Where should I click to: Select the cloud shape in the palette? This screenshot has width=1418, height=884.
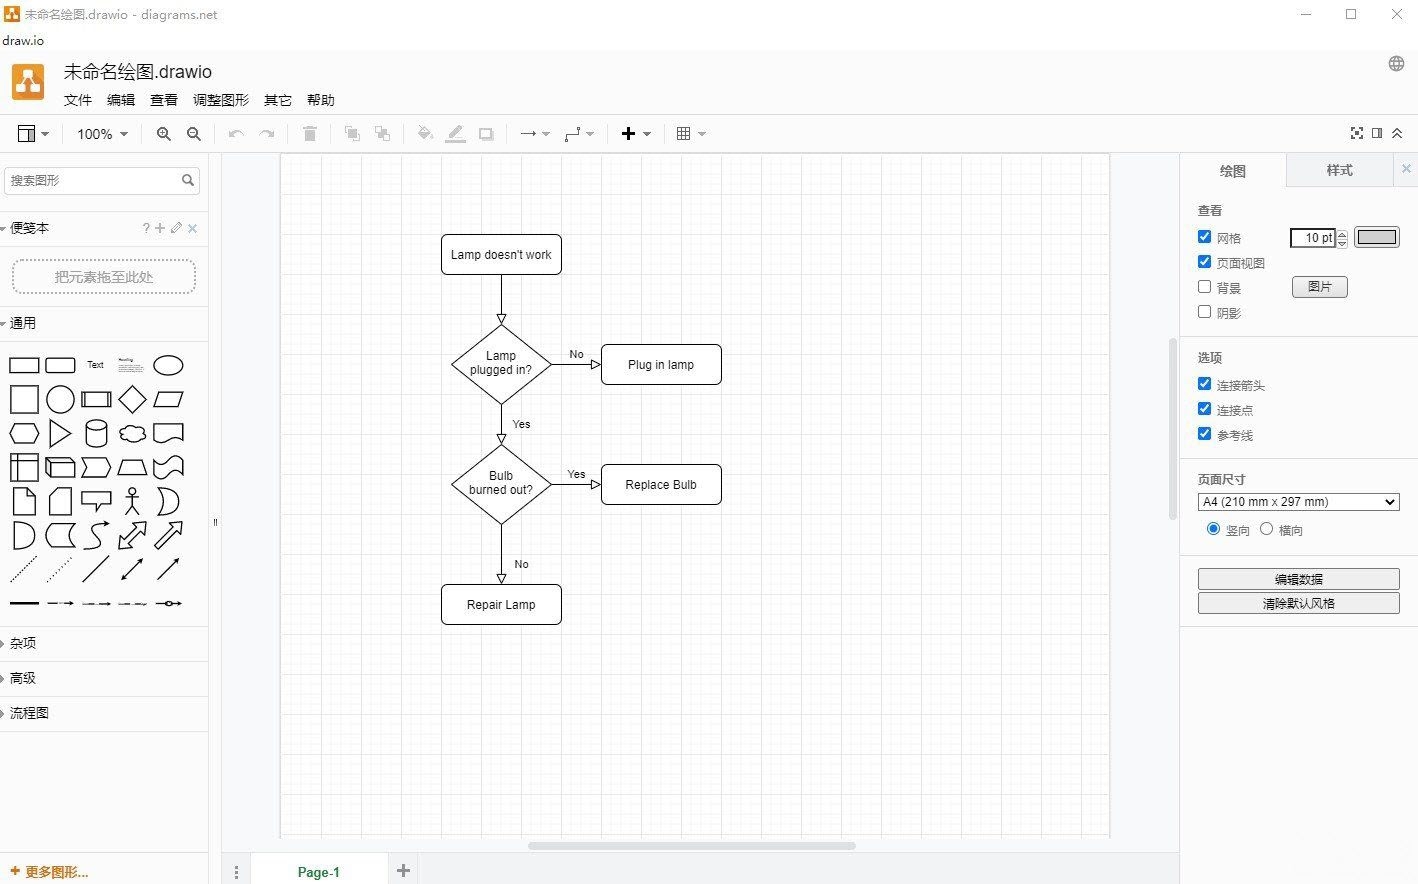pyautogui.click(x=132, y=434)
